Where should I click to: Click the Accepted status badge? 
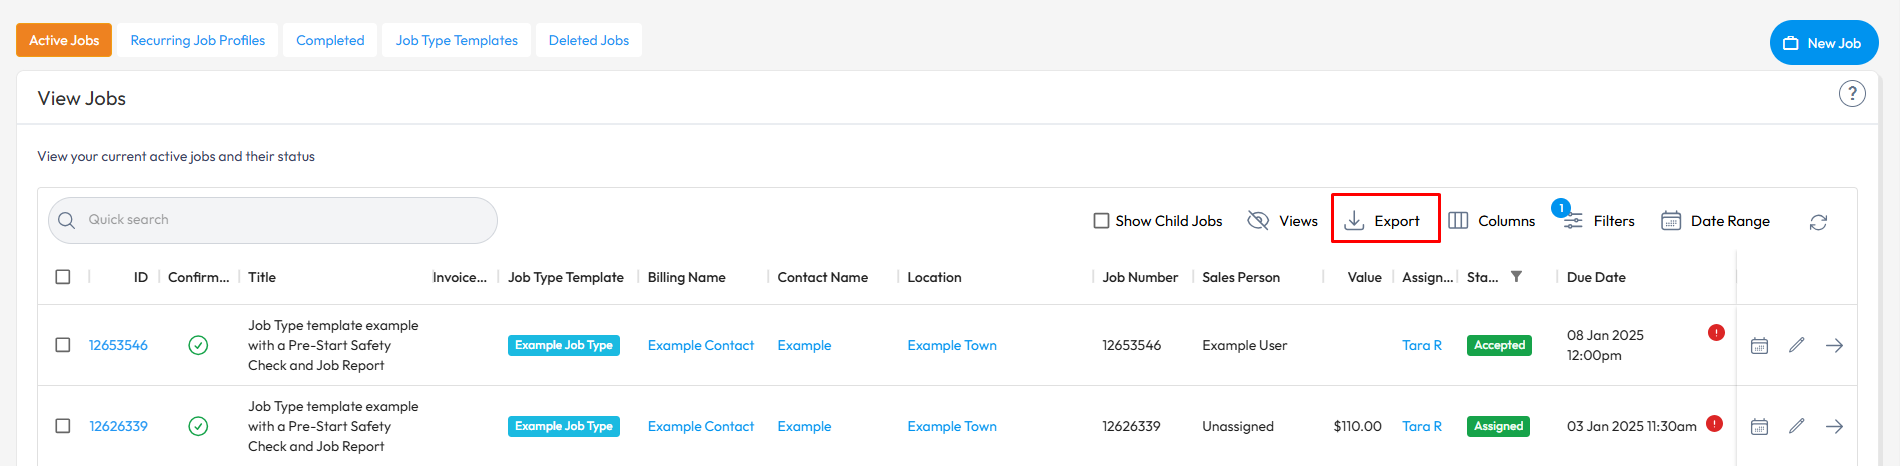(1499, 345)
